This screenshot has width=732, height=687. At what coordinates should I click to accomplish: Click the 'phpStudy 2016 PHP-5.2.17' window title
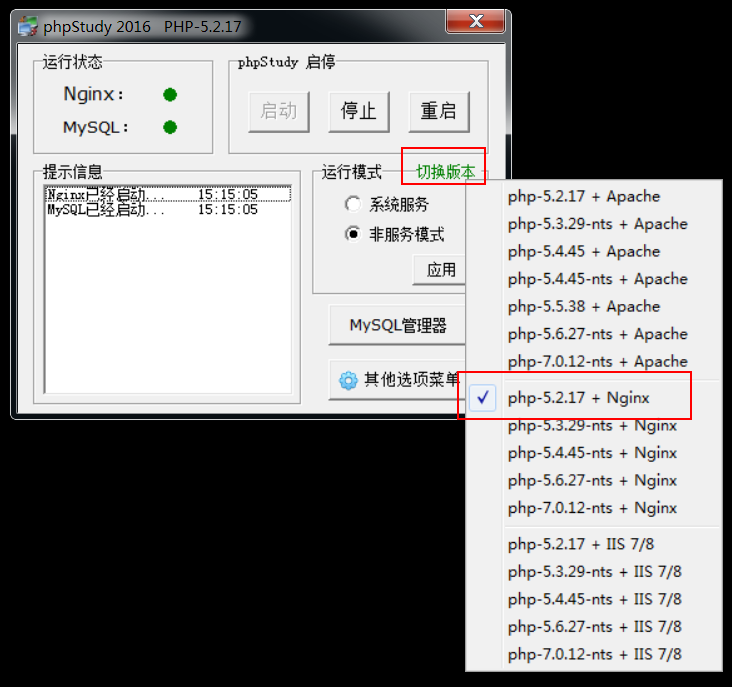[x=142, y=27]
